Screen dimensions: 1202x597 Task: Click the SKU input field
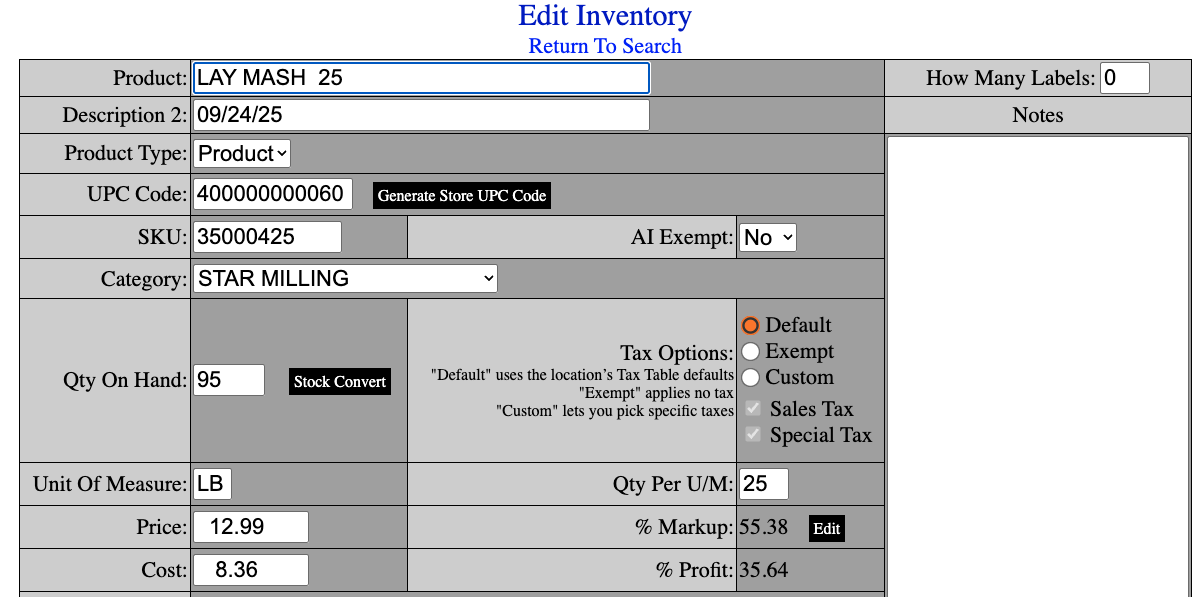click(x=267, y=236)
